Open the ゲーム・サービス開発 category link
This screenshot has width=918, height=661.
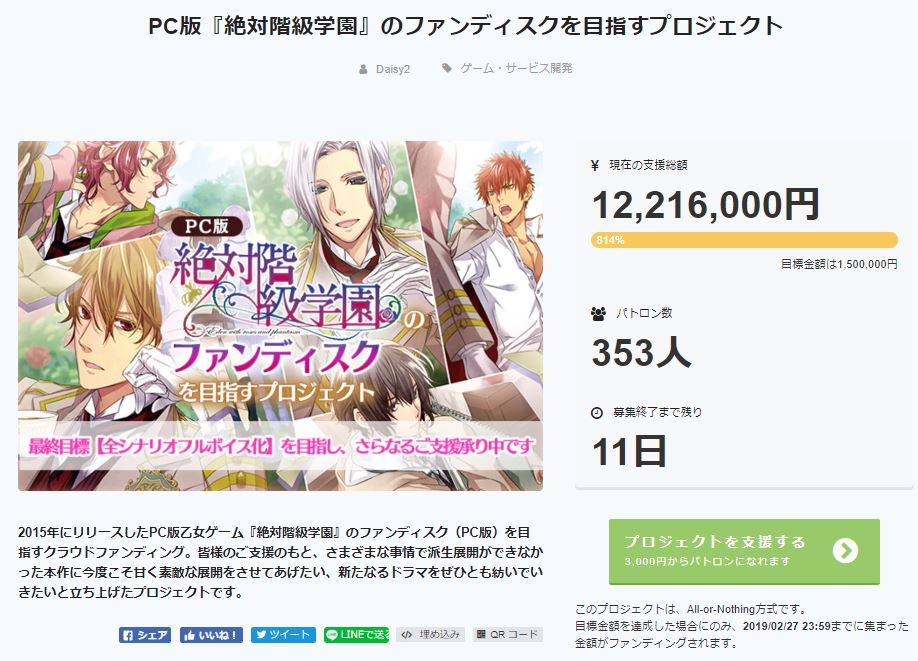coord(516,69)
